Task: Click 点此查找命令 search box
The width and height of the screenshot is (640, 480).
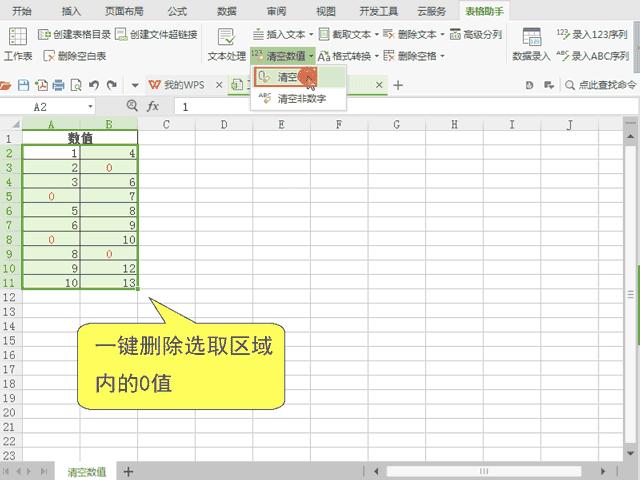Action: [600, 85]
